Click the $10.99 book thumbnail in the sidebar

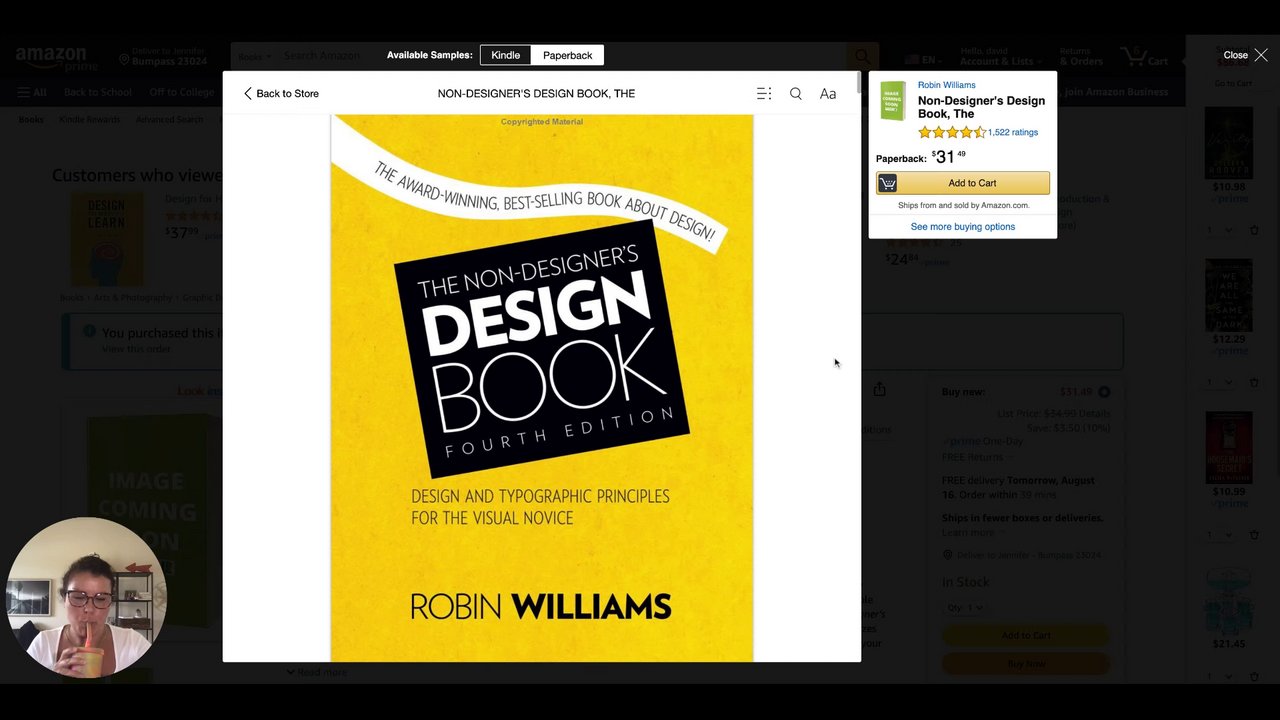[1228, 447]
